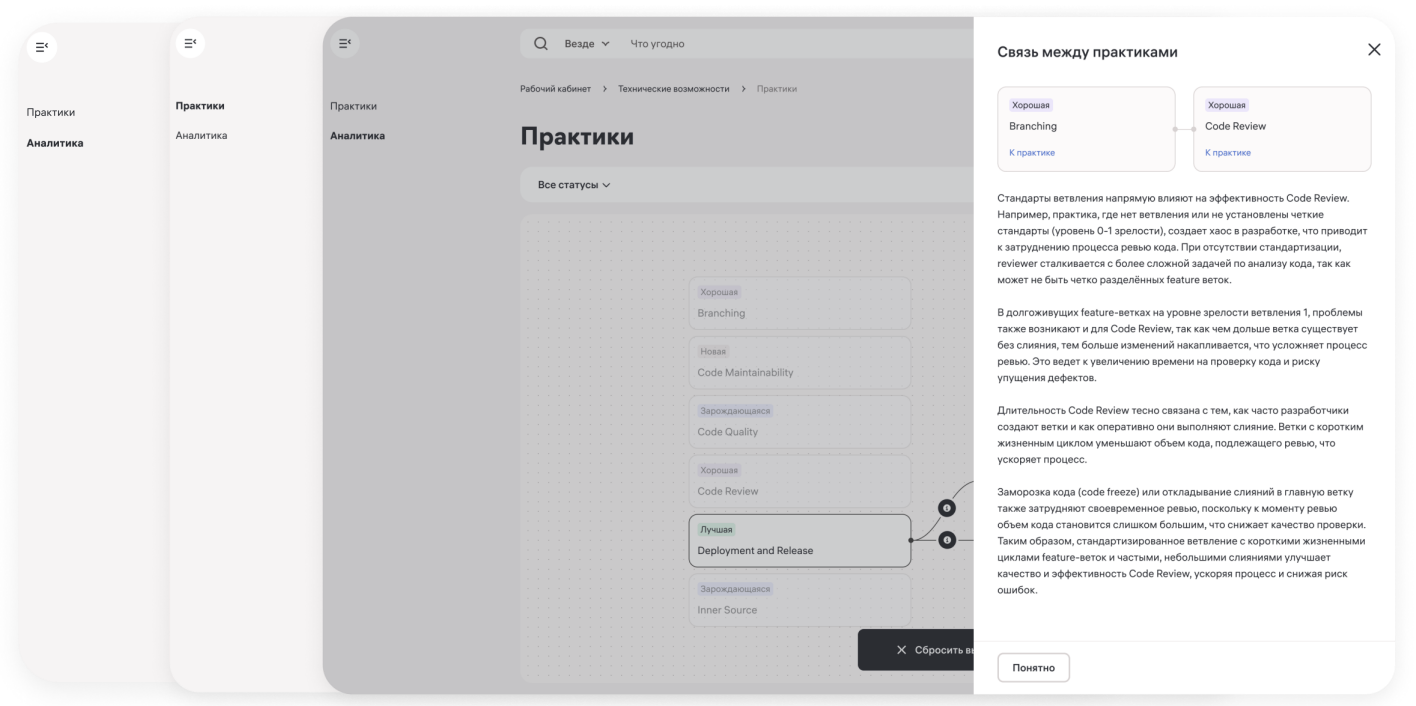
Task: Click the hamburger icon above the Практики list
Action: tap(192, 41)
